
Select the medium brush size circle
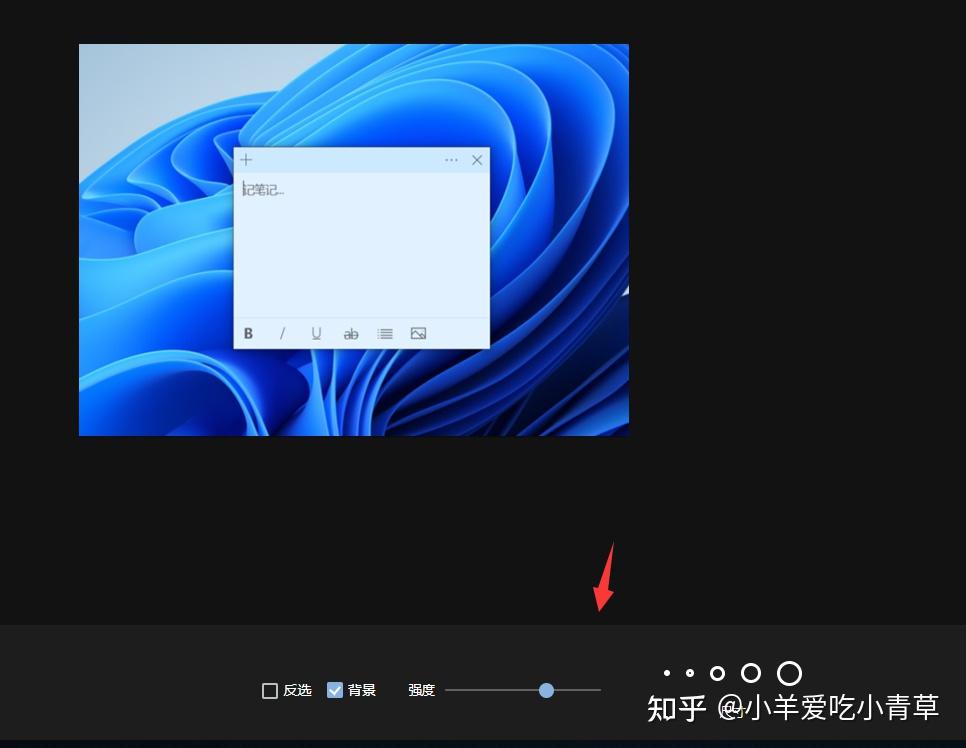[x=717, y=673]
